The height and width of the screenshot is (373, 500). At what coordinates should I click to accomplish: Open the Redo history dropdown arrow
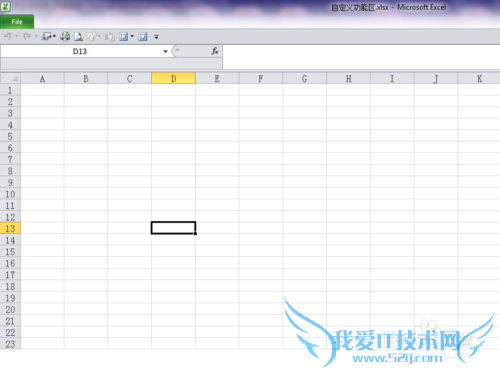[x=36, y=36]
